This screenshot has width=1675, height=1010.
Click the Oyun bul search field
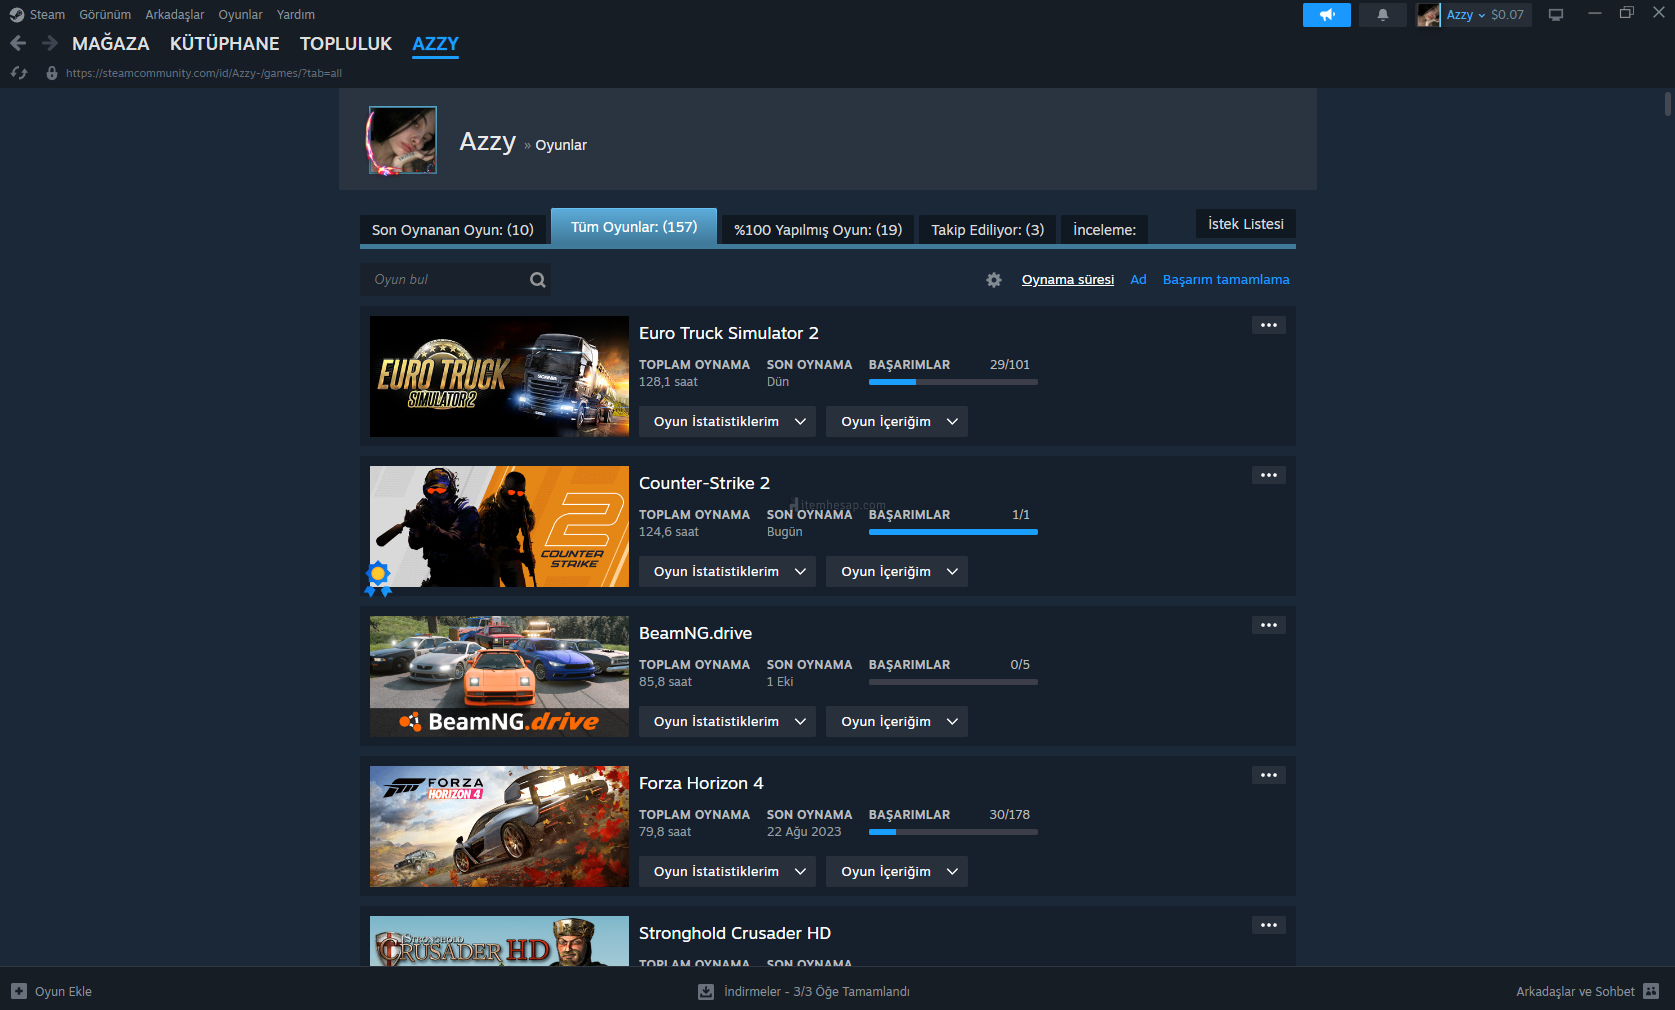pyautogui.click(x=445, y=280)
